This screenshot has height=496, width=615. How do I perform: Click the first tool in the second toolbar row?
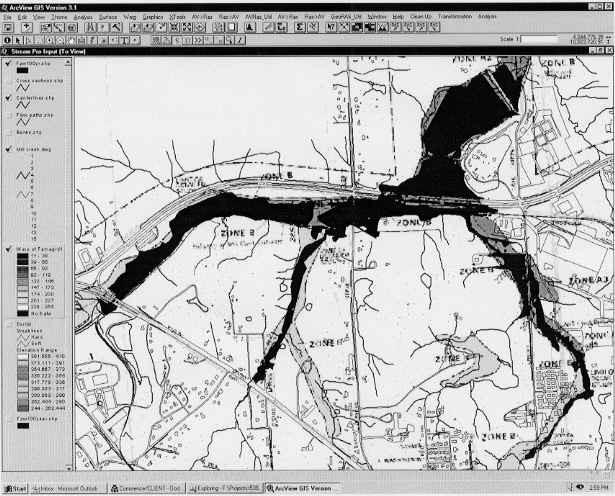[7, 39]
